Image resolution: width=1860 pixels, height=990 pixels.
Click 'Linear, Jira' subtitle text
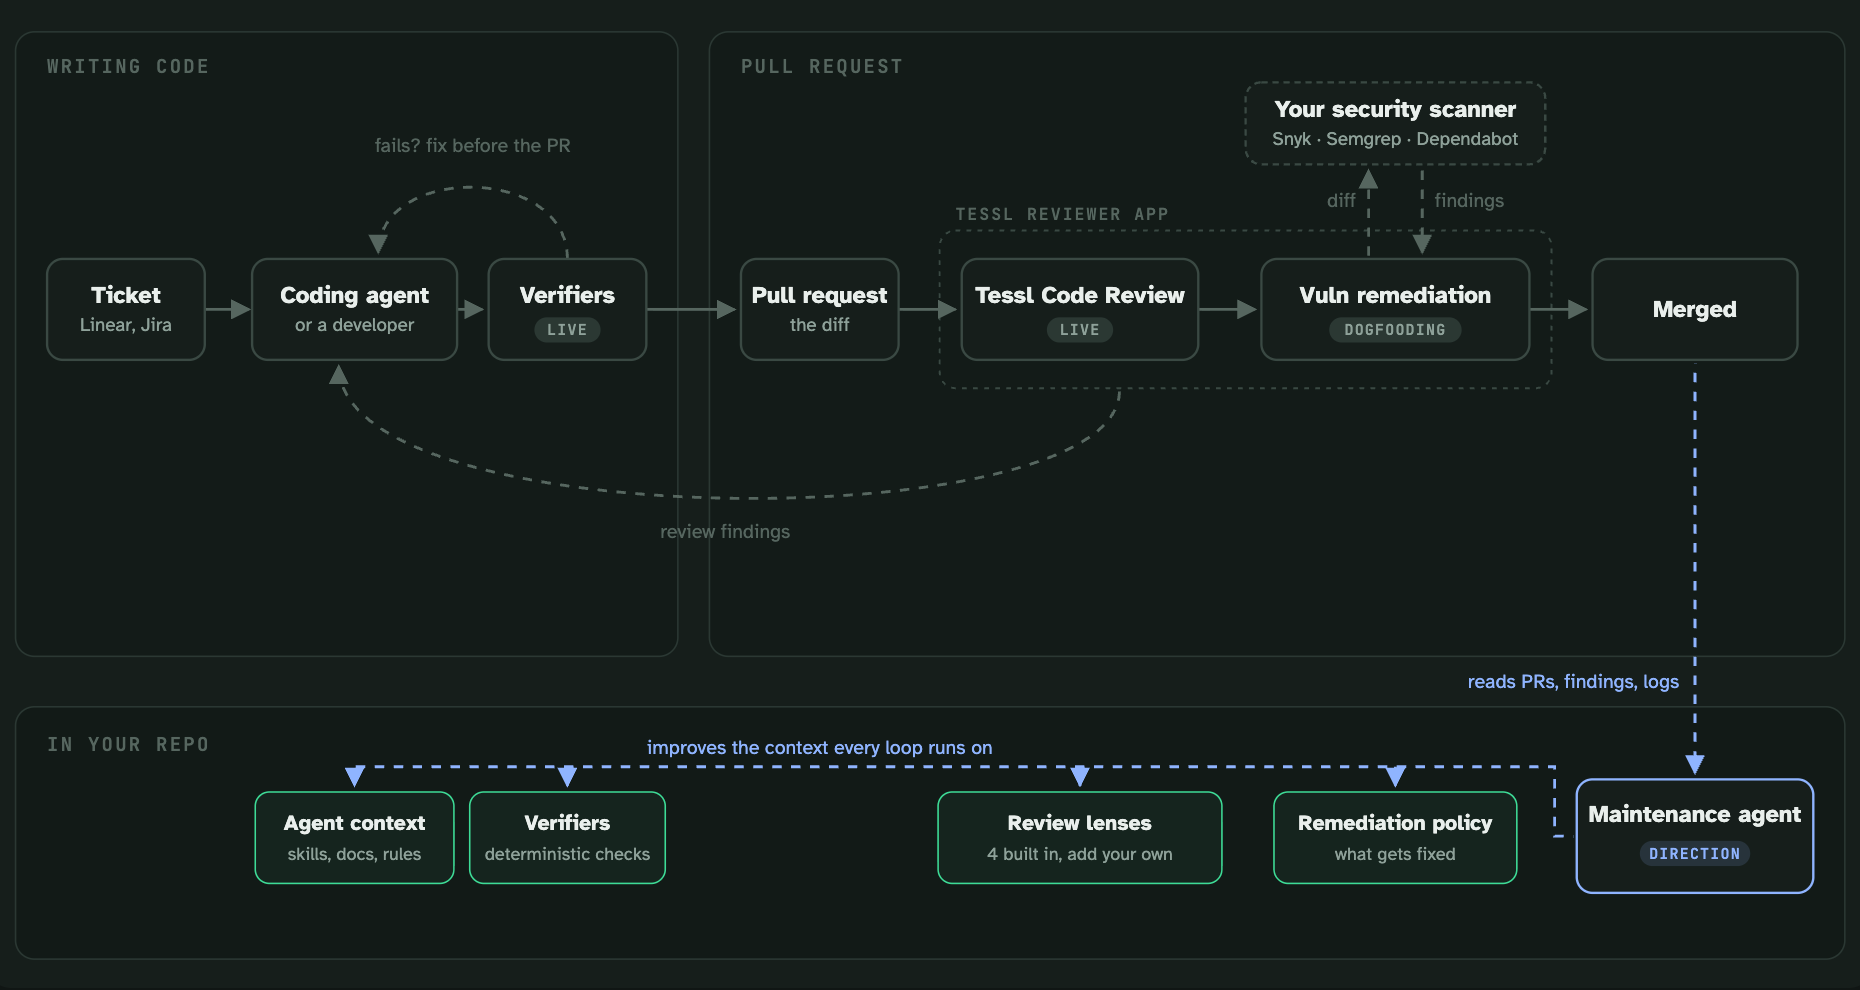click(x=126, y=325)
